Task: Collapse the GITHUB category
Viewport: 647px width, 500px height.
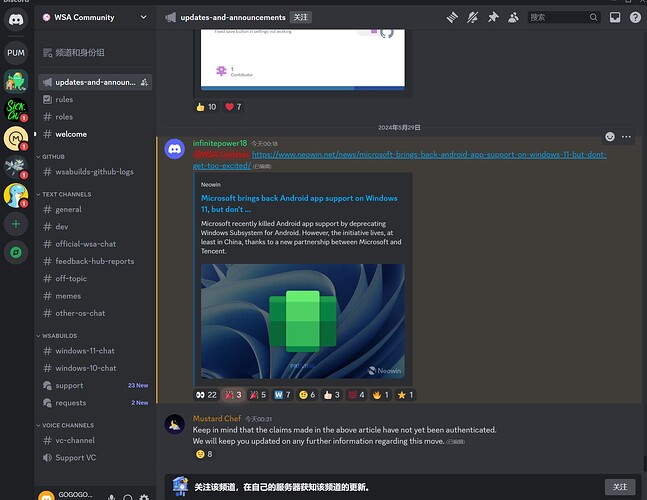Action: tap(51, 157)
